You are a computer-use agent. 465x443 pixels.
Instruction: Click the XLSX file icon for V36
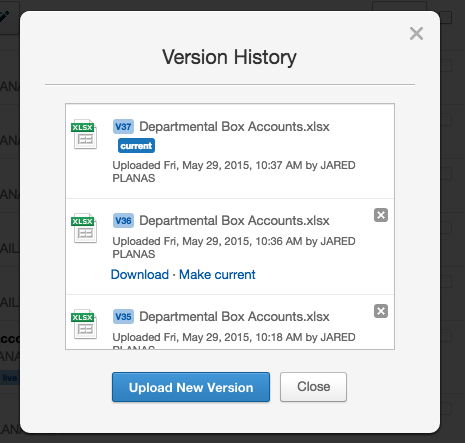pos(84,228)
